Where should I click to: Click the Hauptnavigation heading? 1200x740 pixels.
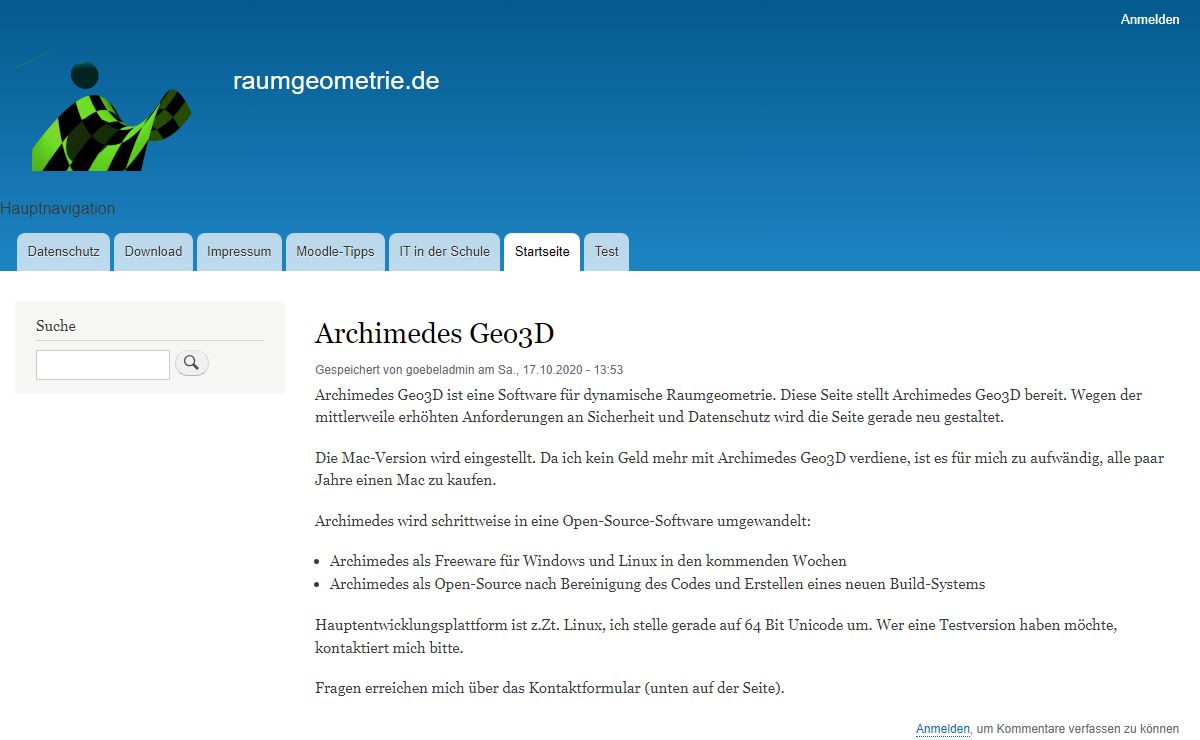tap(58, 209)
